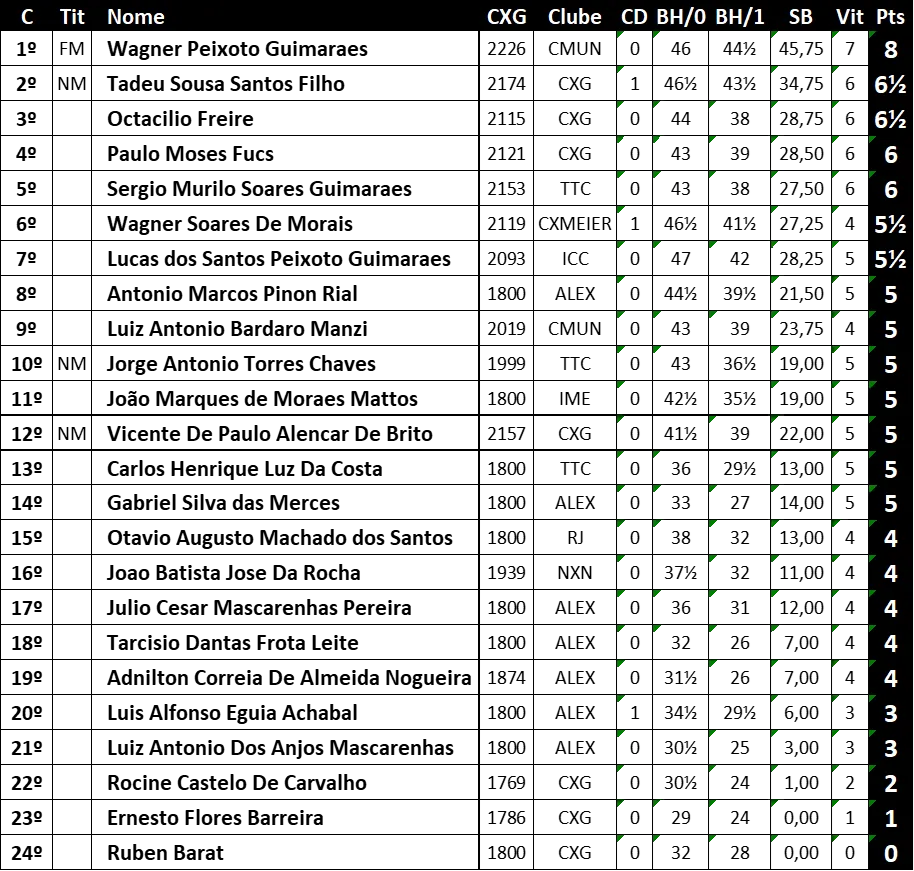Click green triangle beside the 8 points cell
The width and height of the screenshot is (914, 871).
pyautogui.click(x=871, y=35)
